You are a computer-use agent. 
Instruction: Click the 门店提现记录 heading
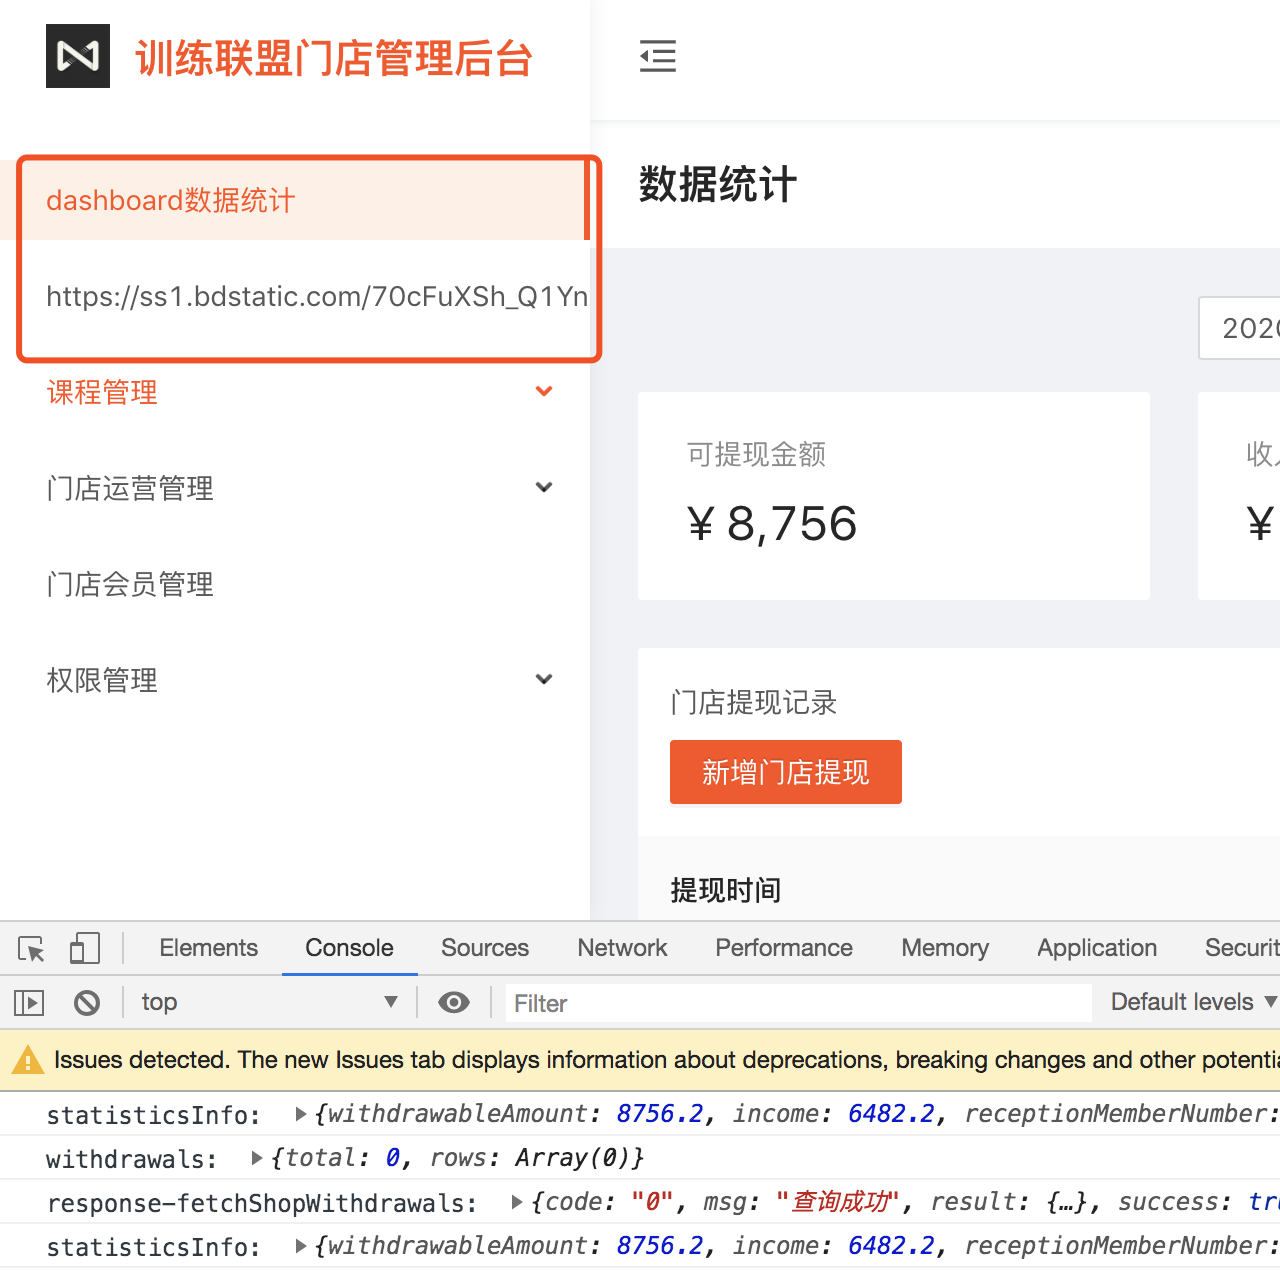754,702
